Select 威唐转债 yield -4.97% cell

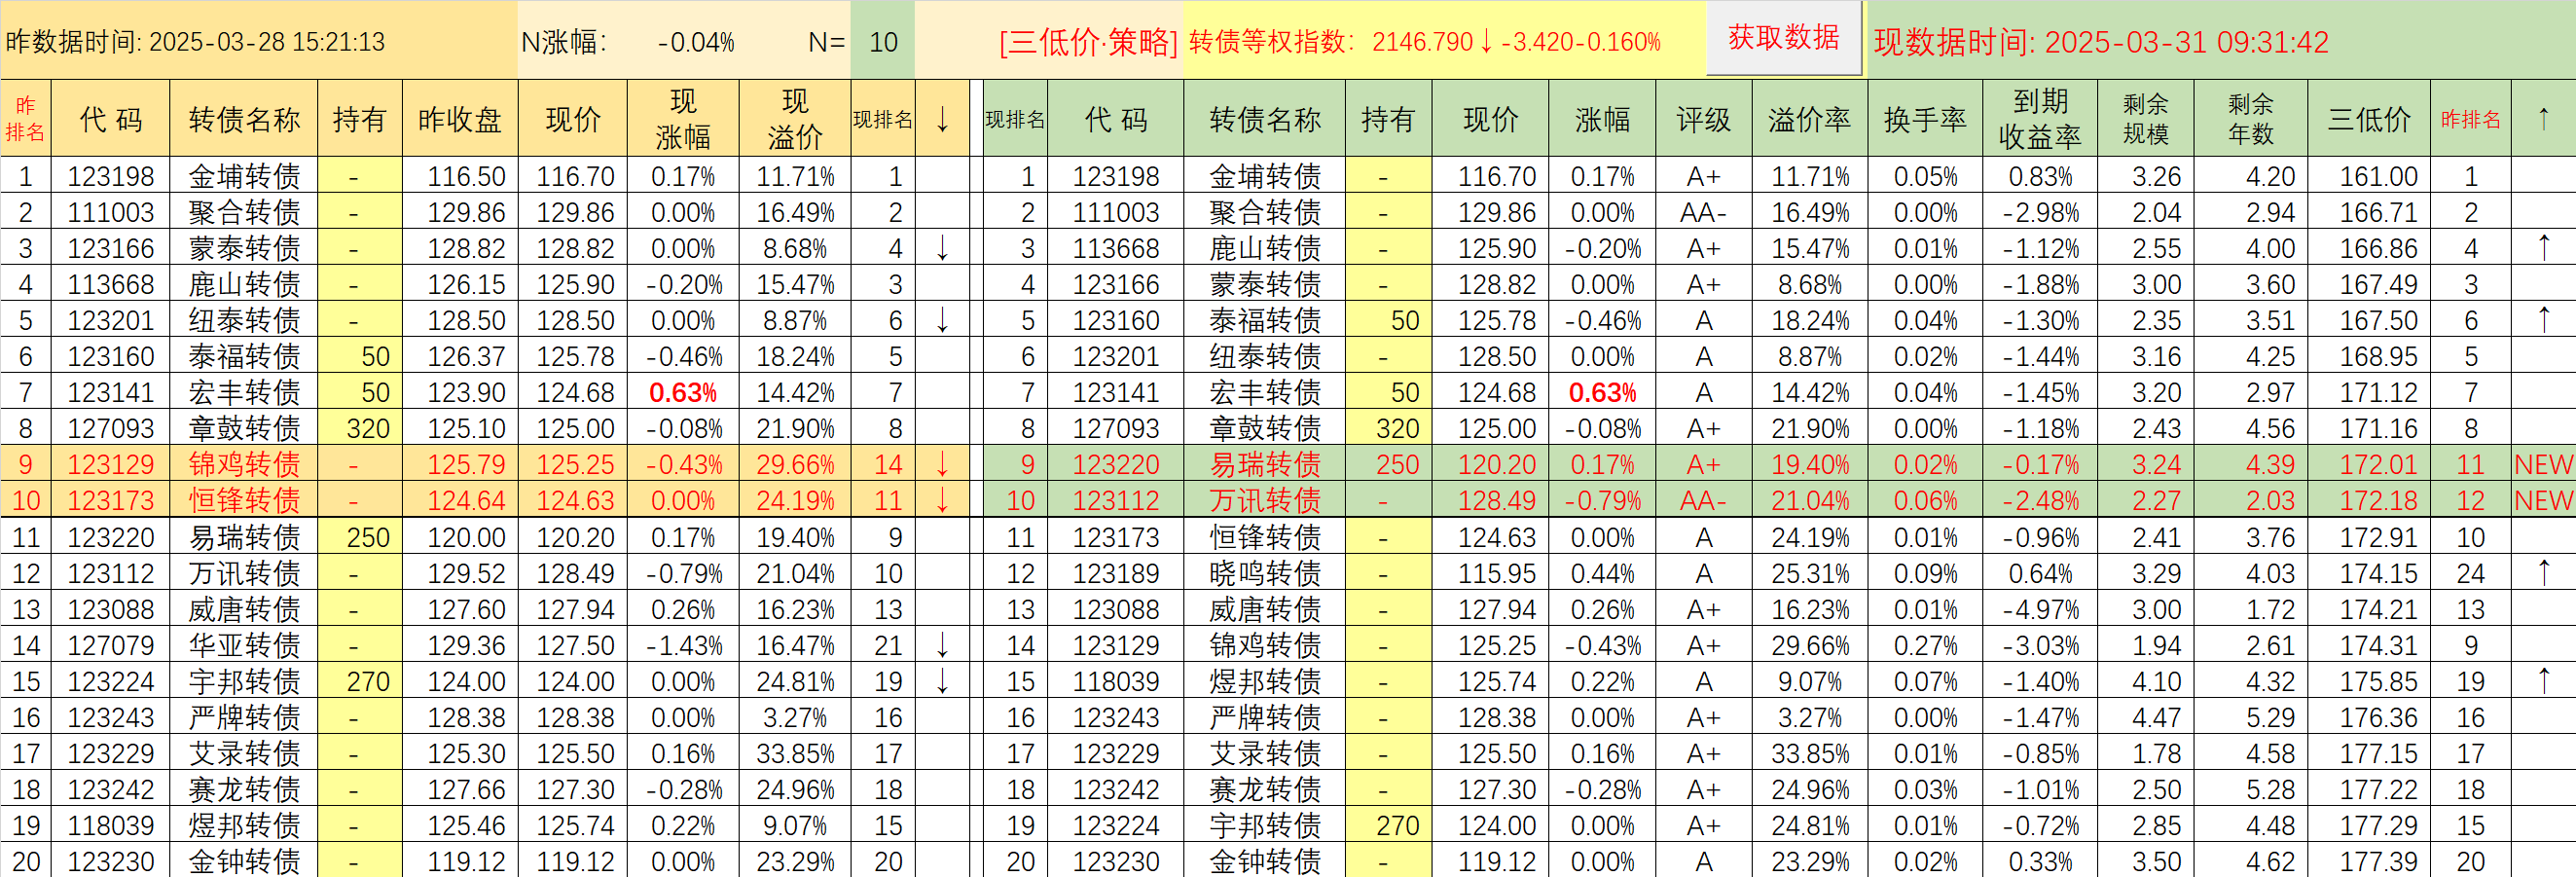[2040, 609]
